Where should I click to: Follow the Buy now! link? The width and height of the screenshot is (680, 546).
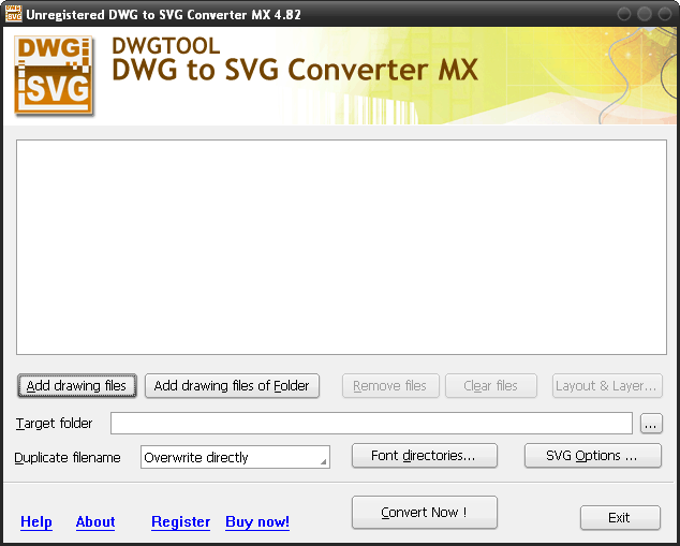pyautogui.click(x=257, y=522)
